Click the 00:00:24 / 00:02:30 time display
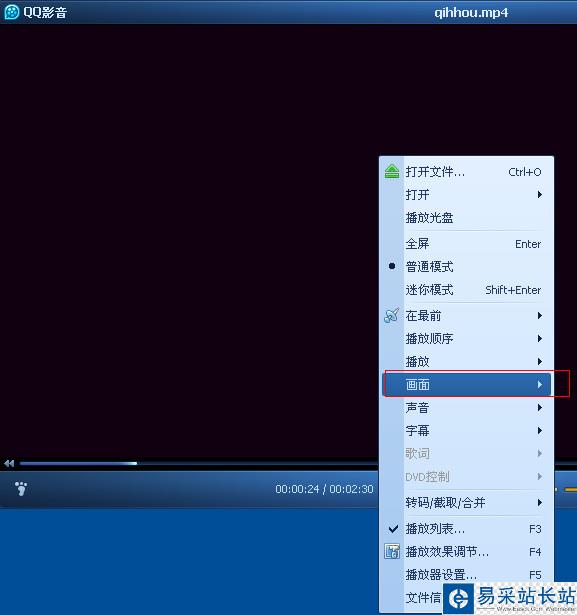Viewport: 577px width, 615px height. (x=324, y=489)
